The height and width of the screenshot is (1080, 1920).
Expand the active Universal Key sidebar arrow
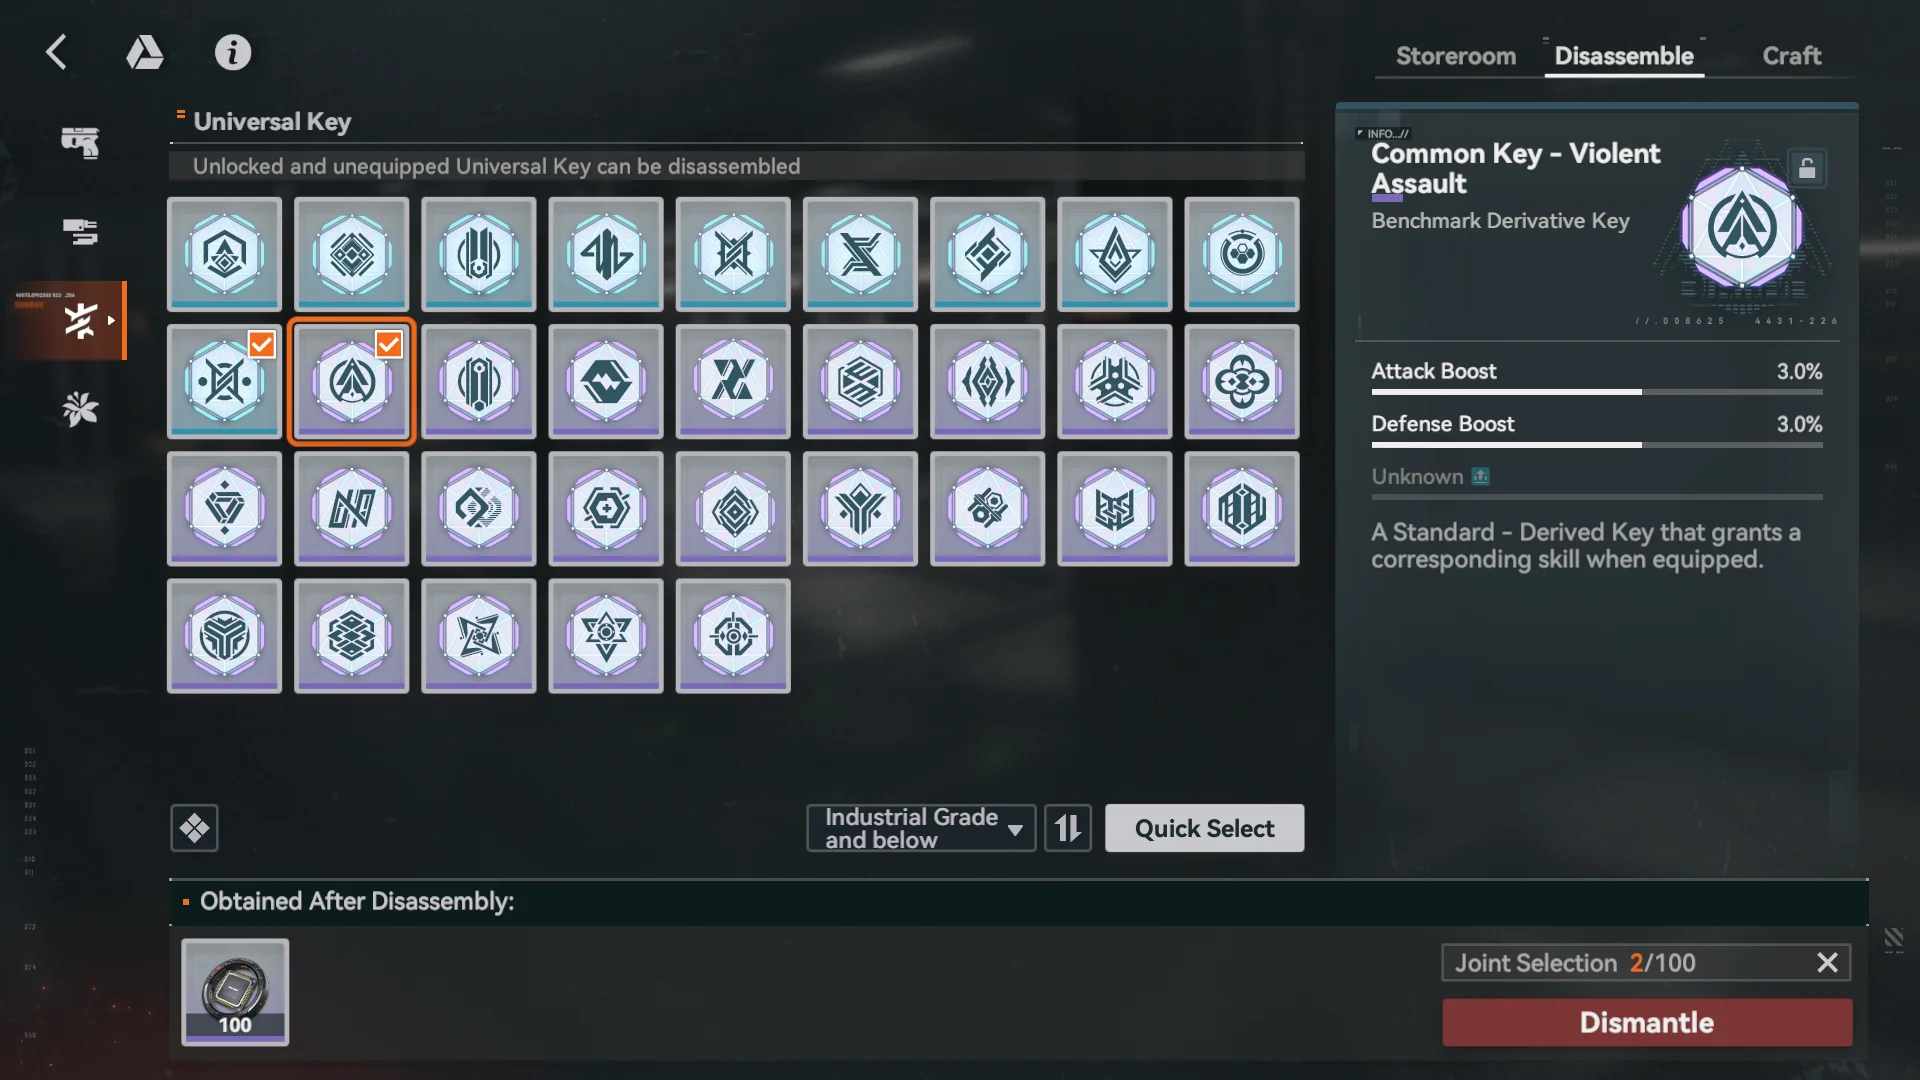pos(111,320)
